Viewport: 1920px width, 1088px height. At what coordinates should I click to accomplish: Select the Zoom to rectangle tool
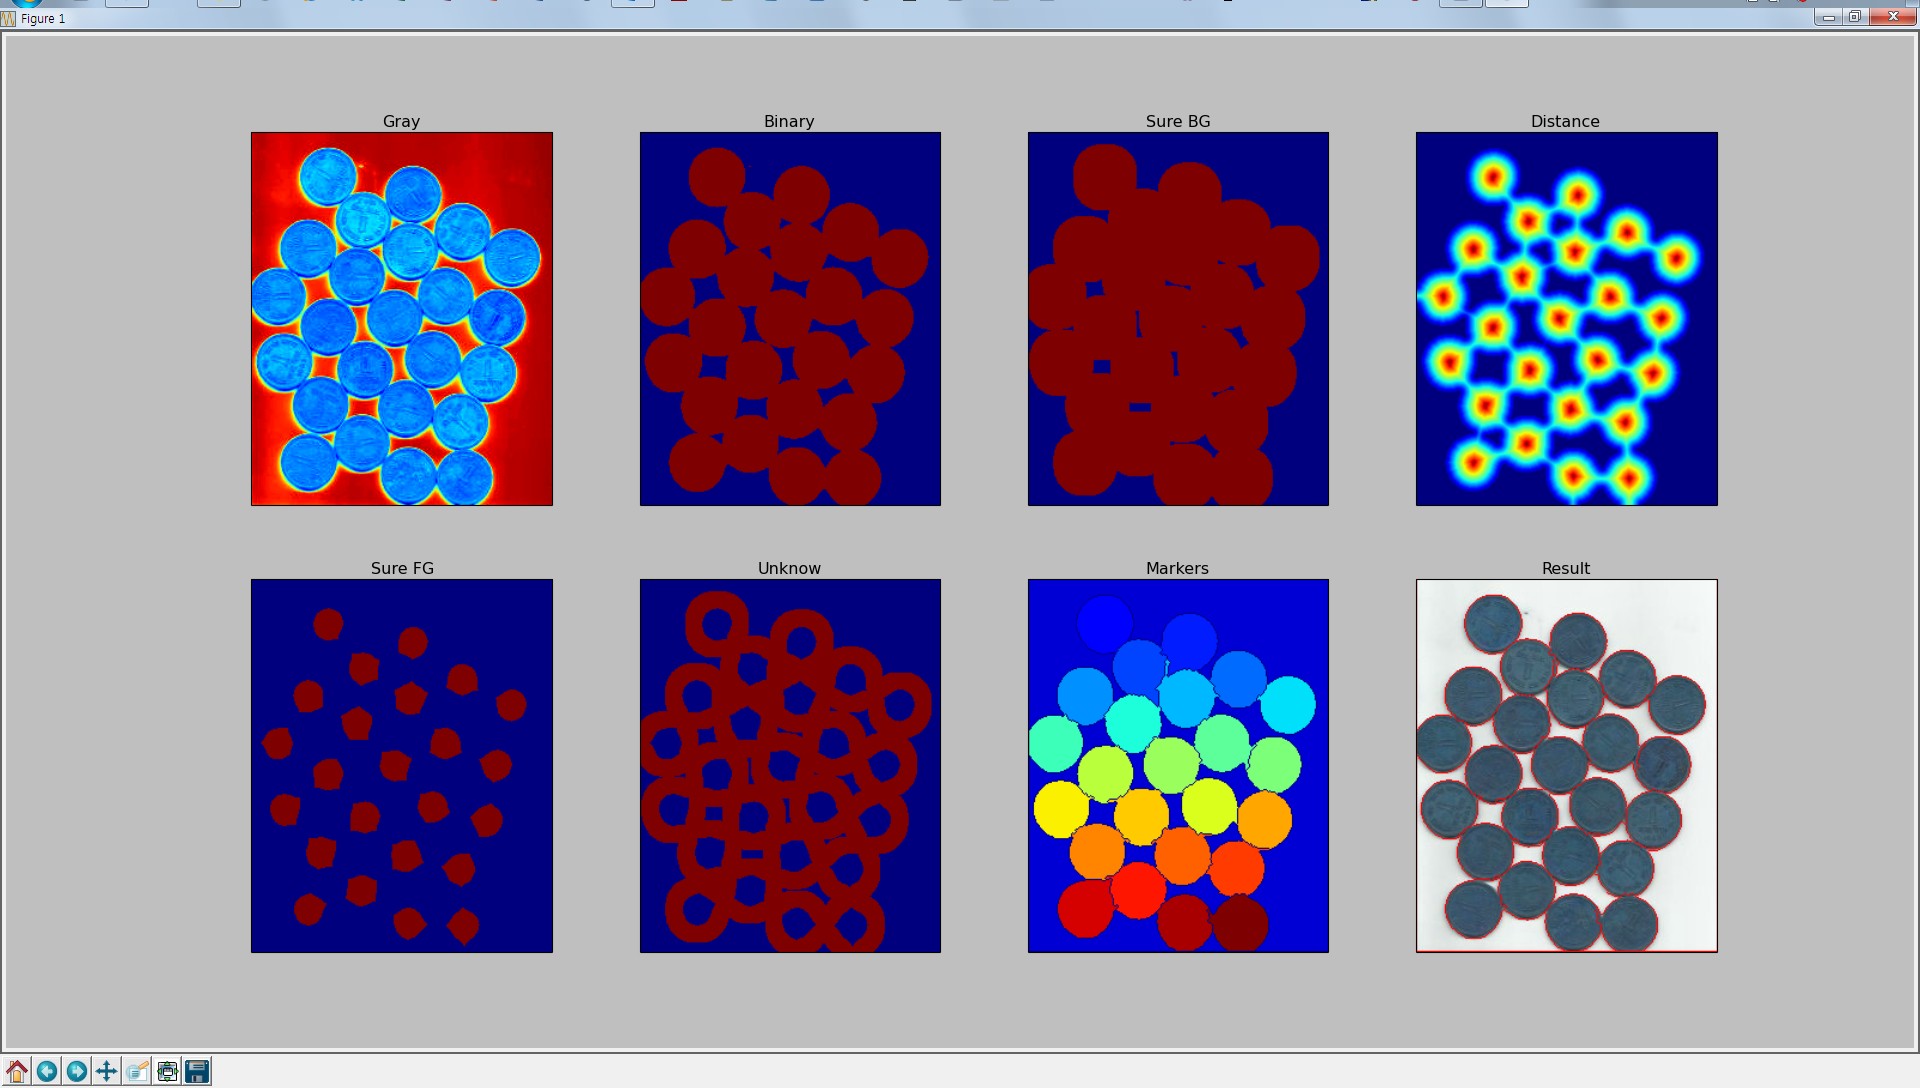137,1072
